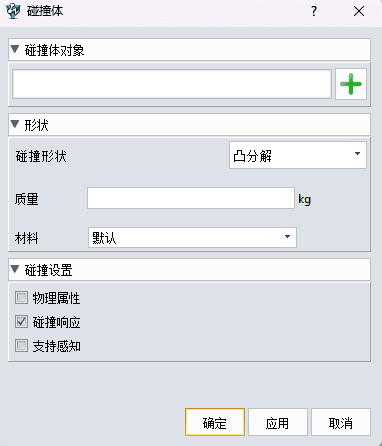
Task: Collapse the 碰撞设置 section
Action: tap(15, 269)
